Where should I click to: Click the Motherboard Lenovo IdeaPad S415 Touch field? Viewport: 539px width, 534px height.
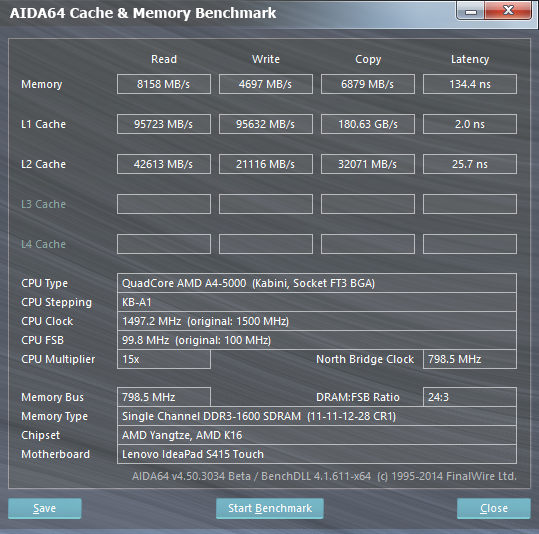[317, 454]
